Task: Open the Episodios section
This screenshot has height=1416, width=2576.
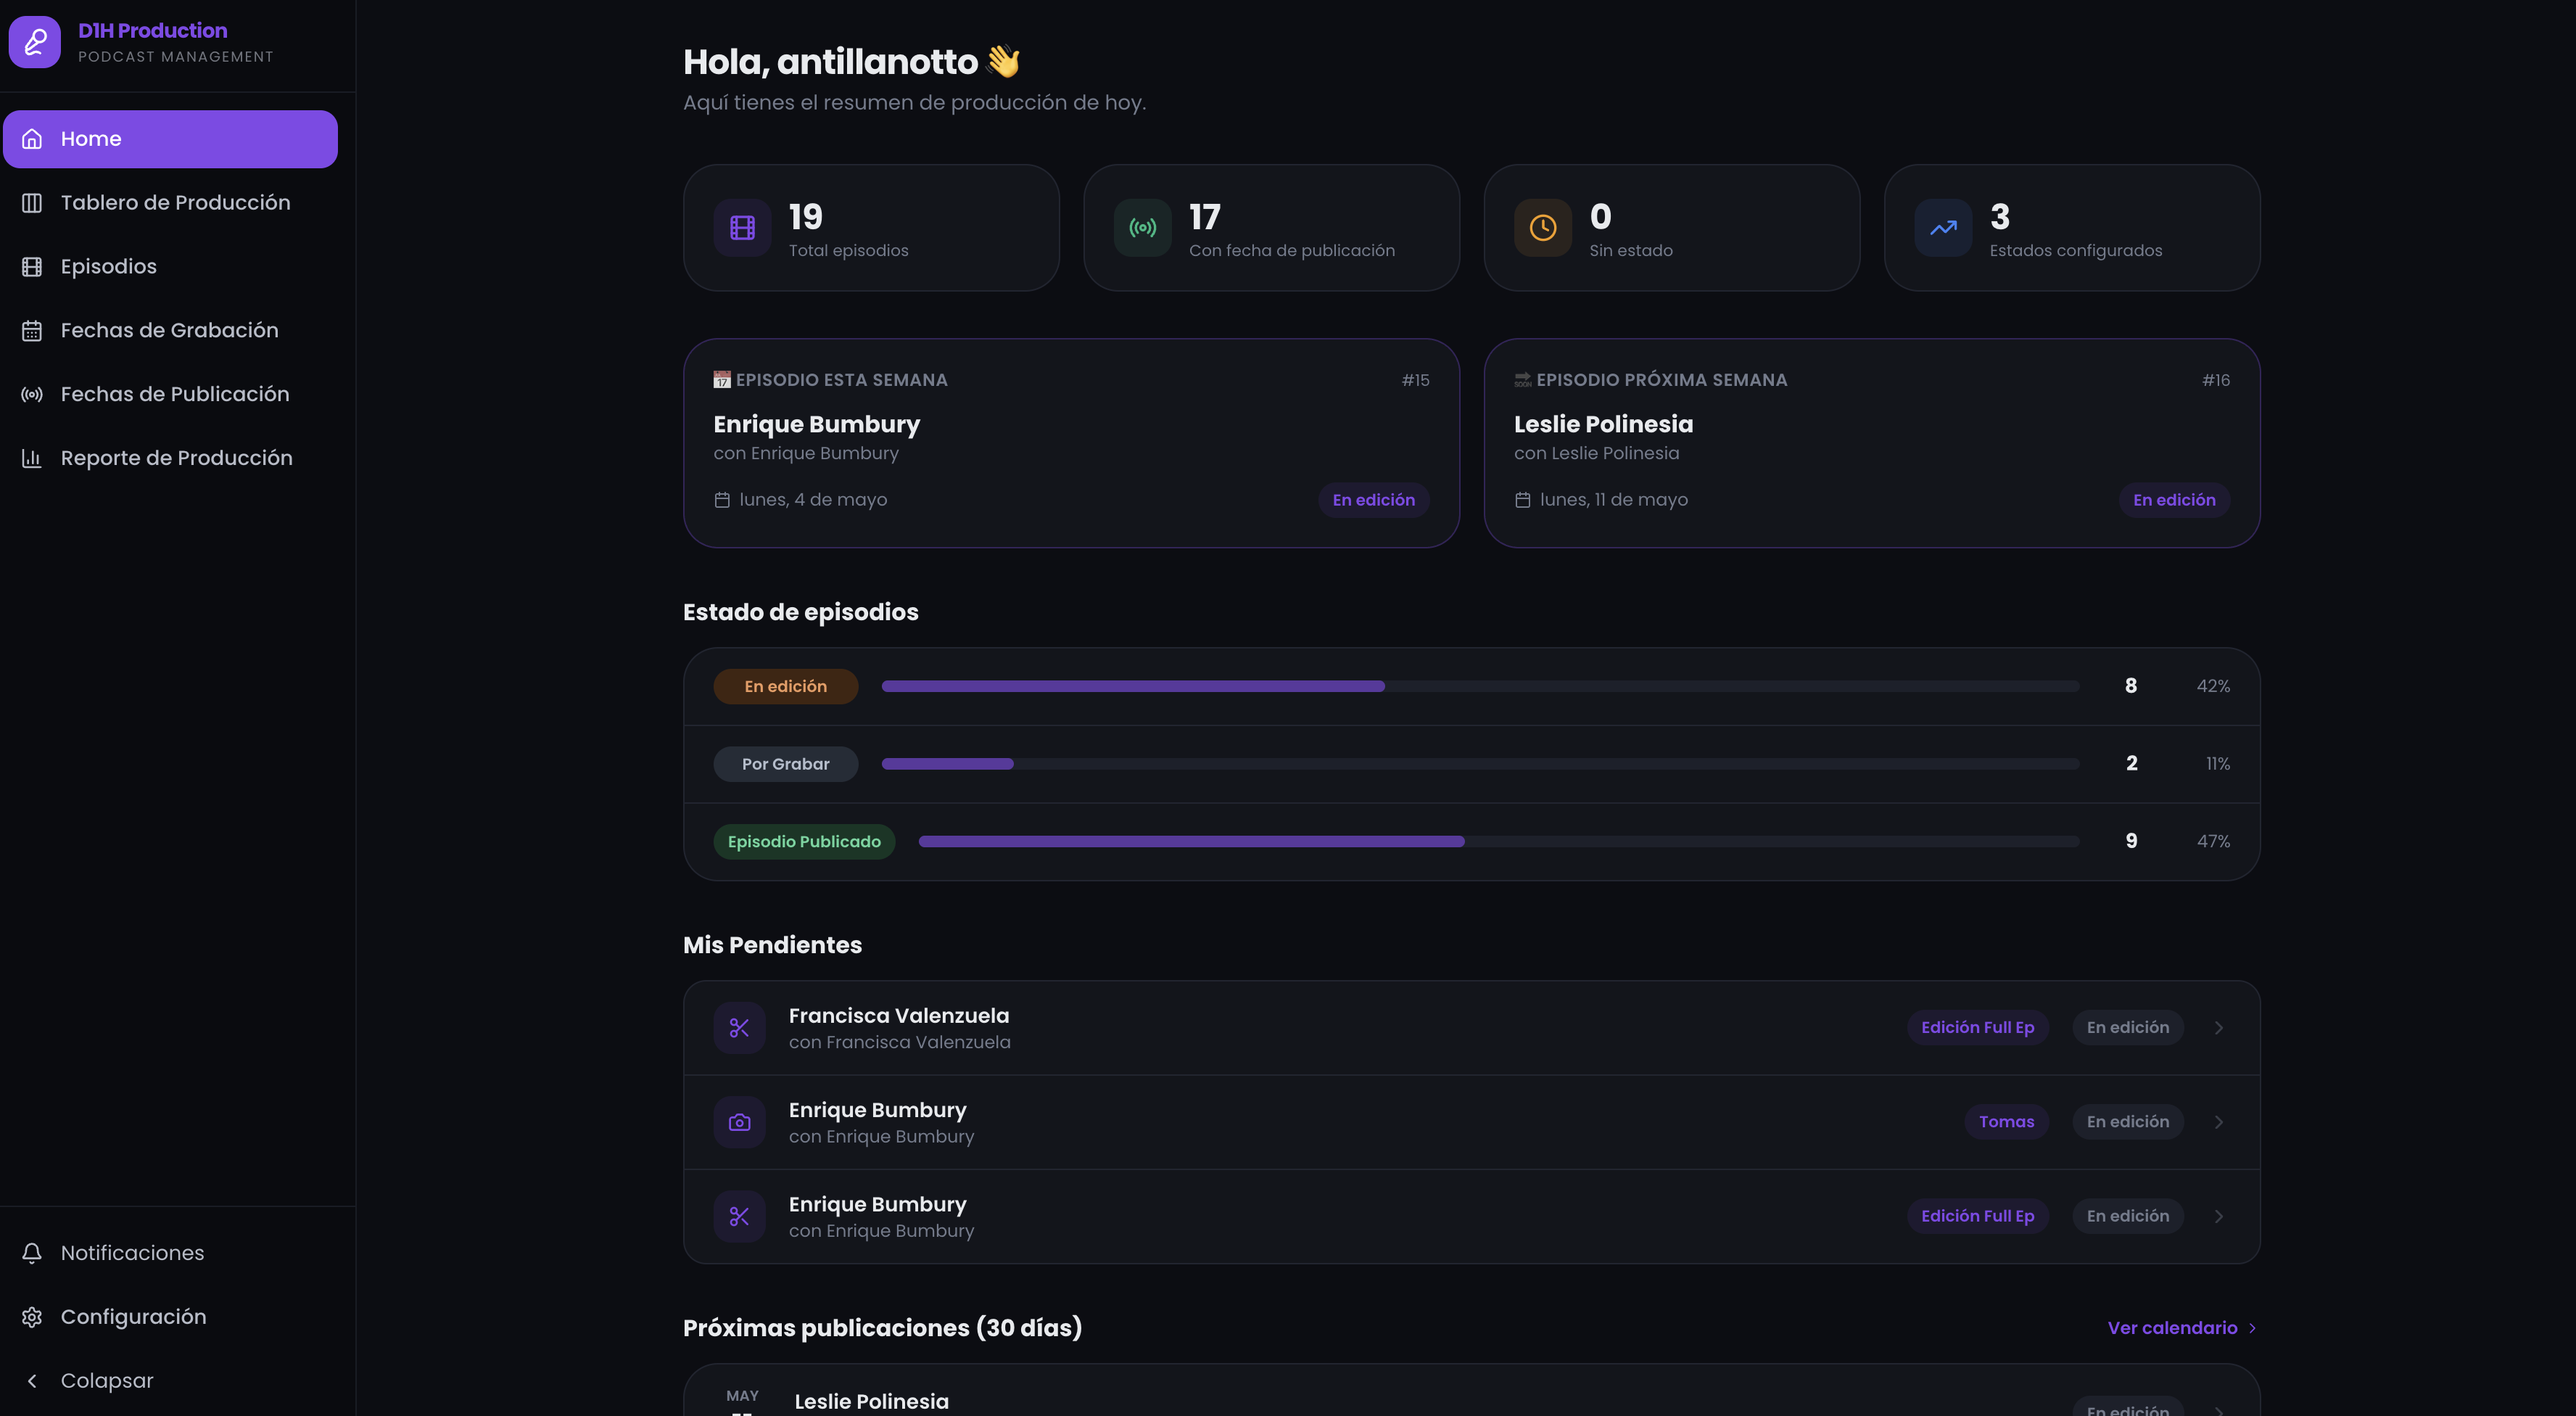Action: click(x=170, y=267)
